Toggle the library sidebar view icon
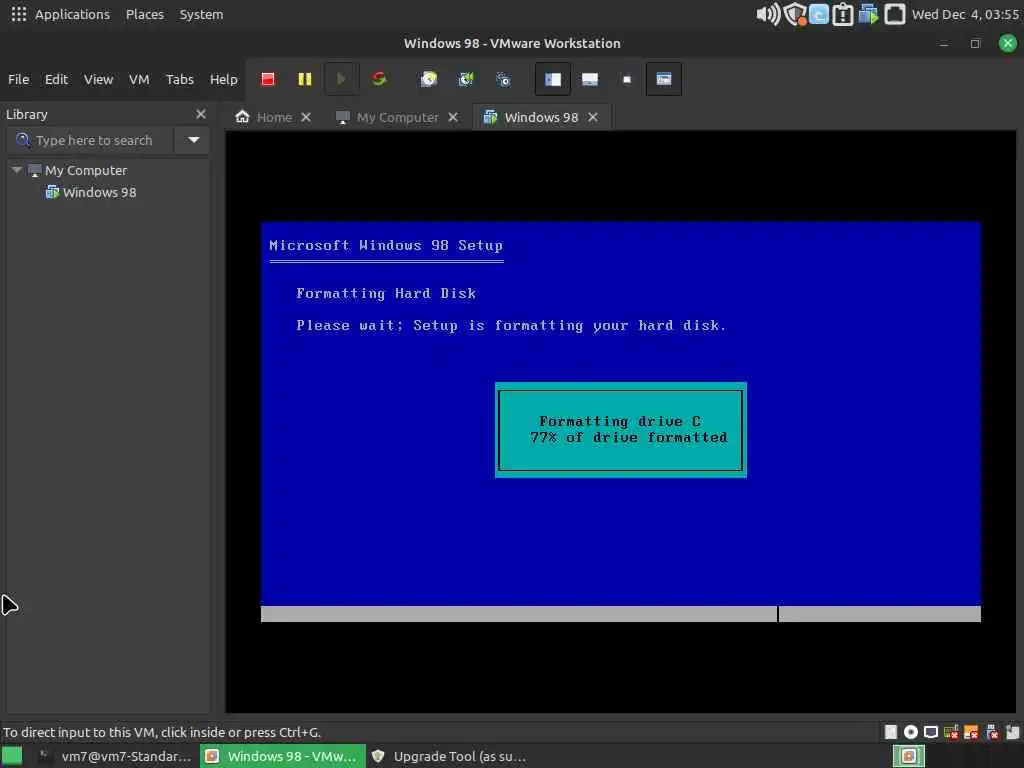Viewport: 1024px width, 768px height. tap(552, 79)
